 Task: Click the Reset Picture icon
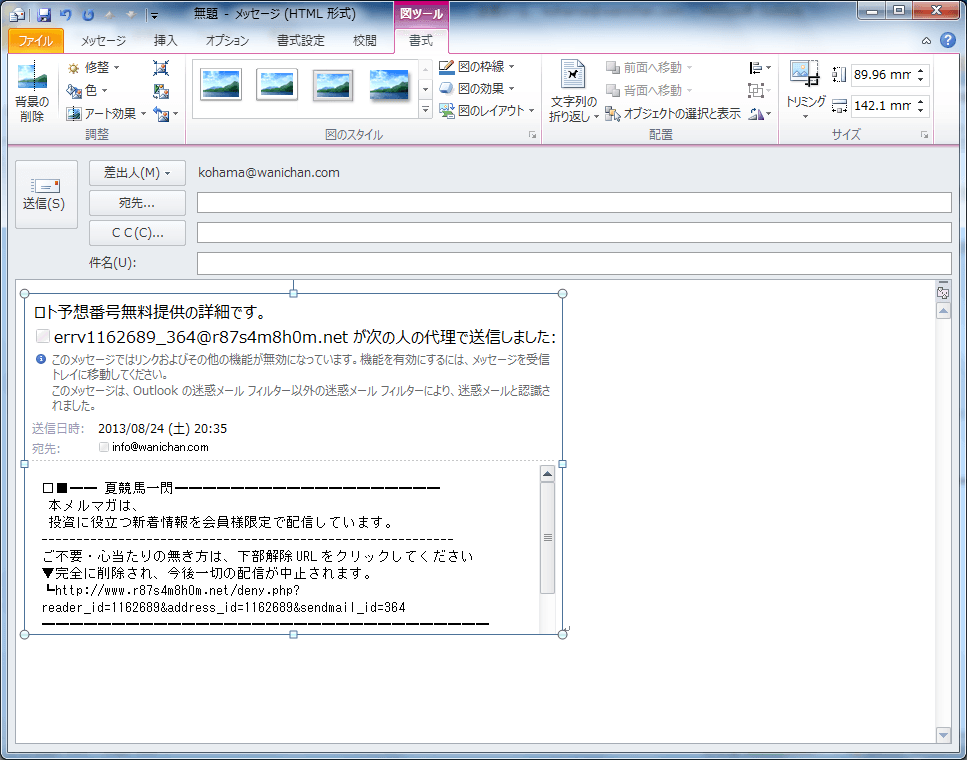click(x=162, y=114)
